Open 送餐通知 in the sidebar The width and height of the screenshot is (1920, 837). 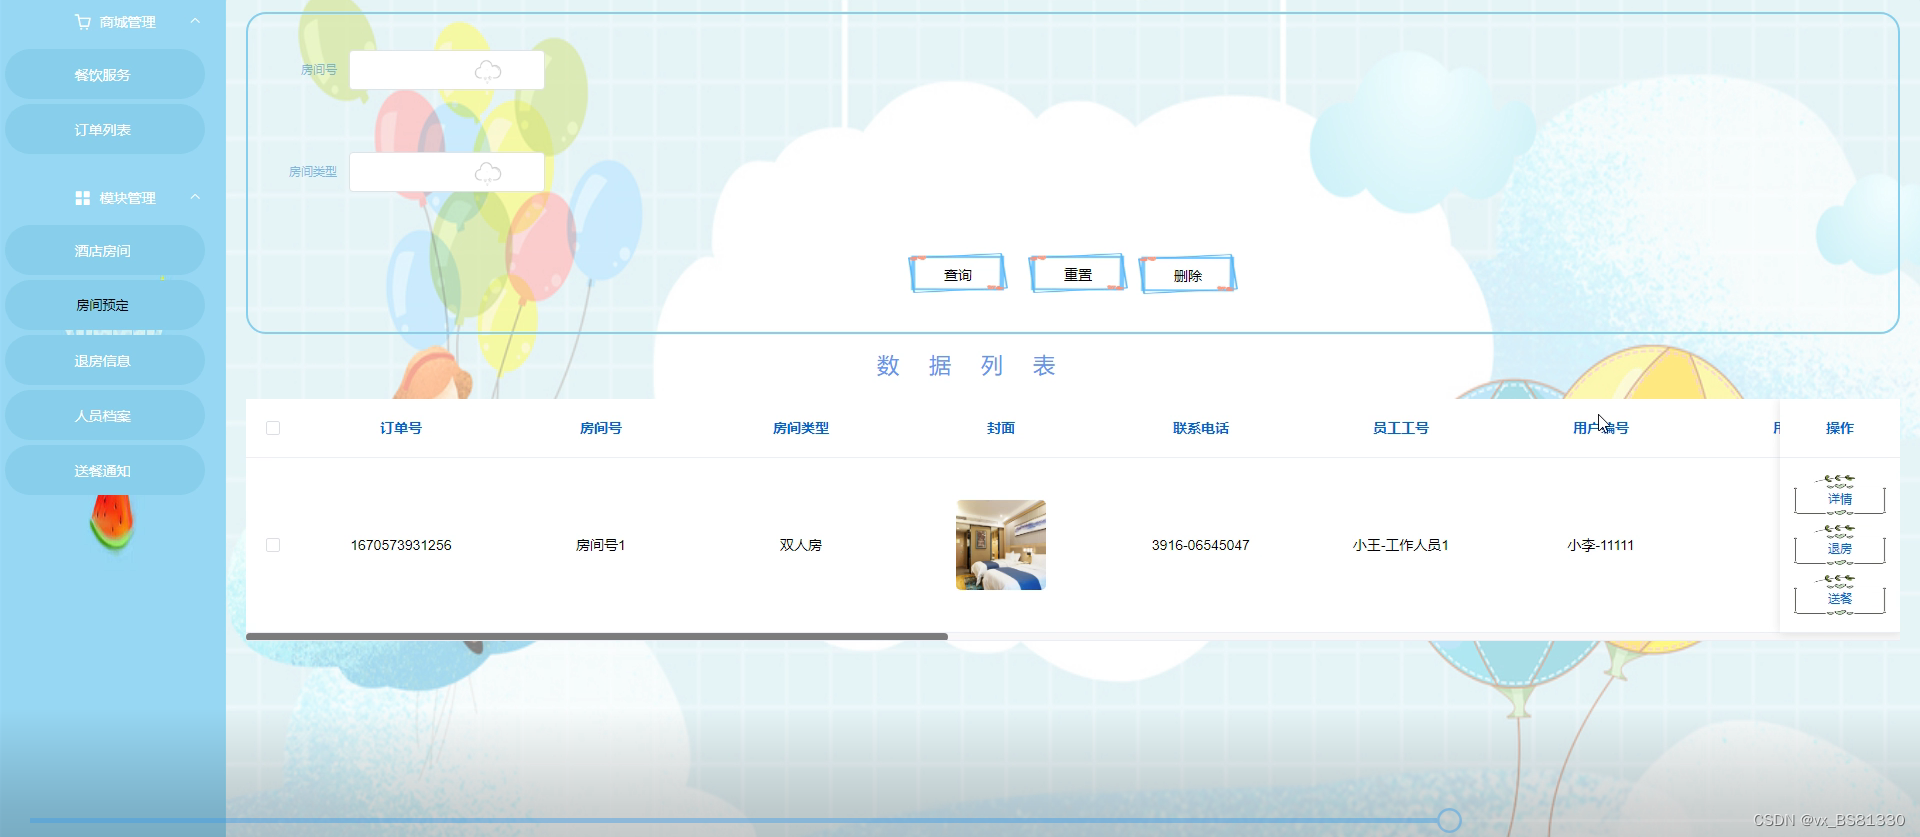(x=105, y=470)
